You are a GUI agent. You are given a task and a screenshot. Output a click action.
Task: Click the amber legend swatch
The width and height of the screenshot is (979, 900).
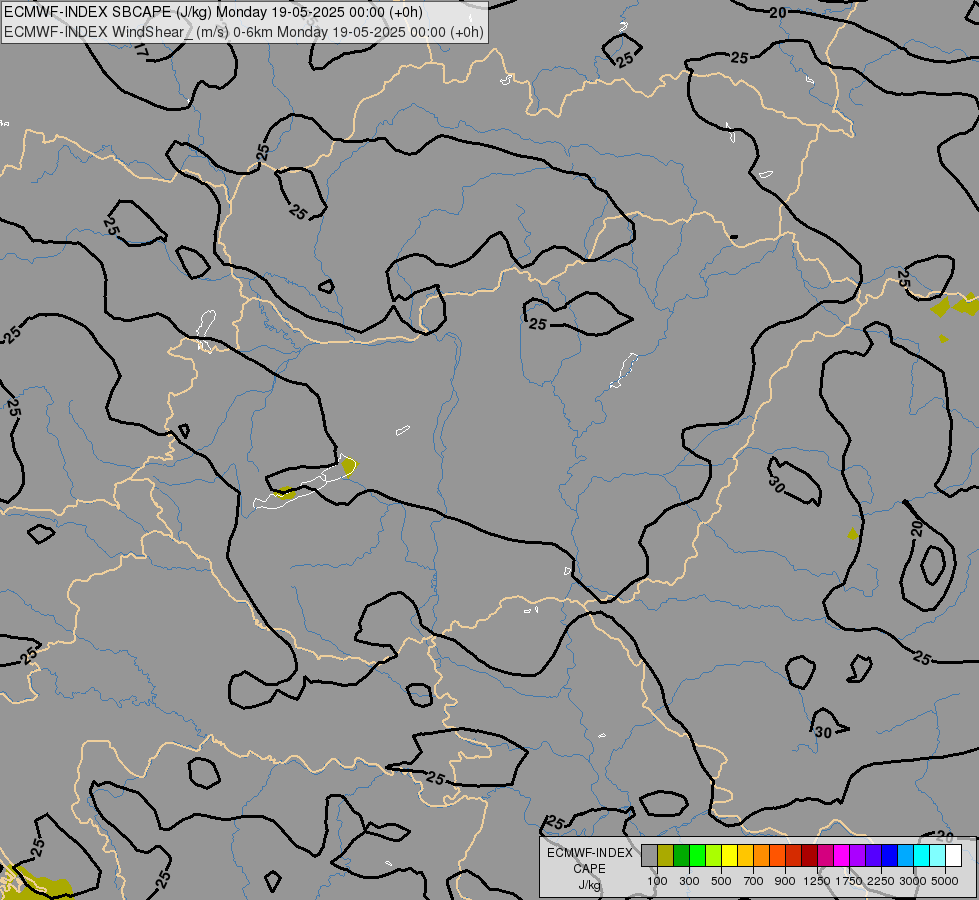[745, 855]
